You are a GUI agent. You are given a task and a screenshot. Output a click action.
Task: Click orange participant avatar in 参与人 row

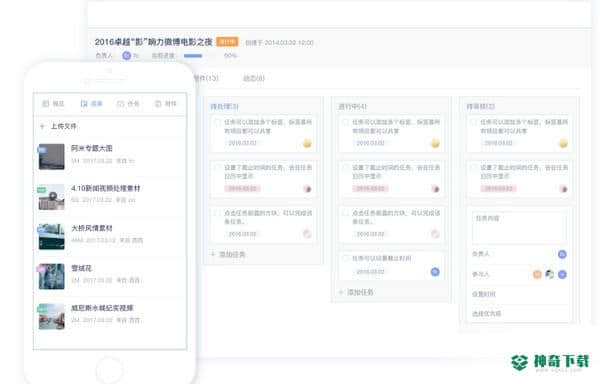(537, 274)
